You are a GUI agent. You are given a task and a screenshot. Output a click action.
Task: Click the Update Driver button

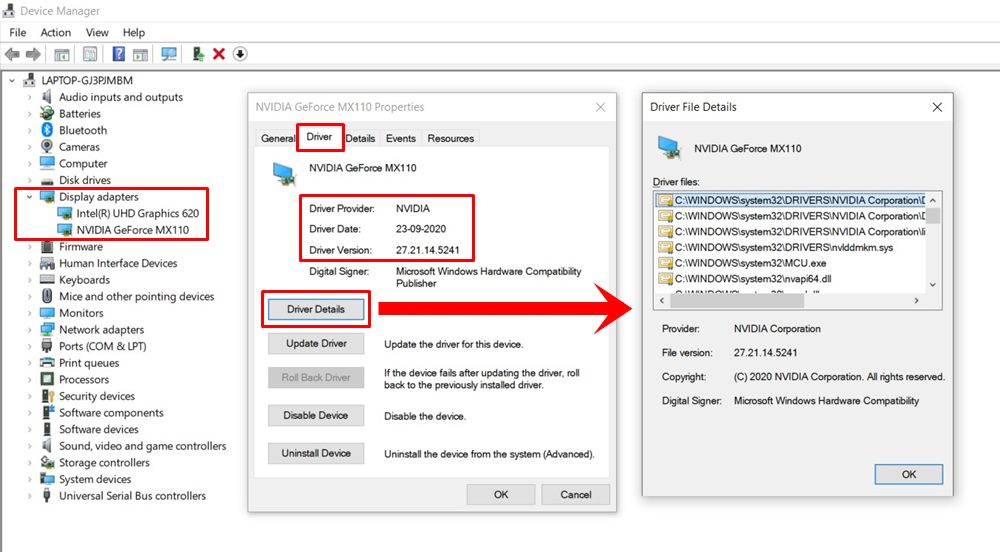[316, 344]
